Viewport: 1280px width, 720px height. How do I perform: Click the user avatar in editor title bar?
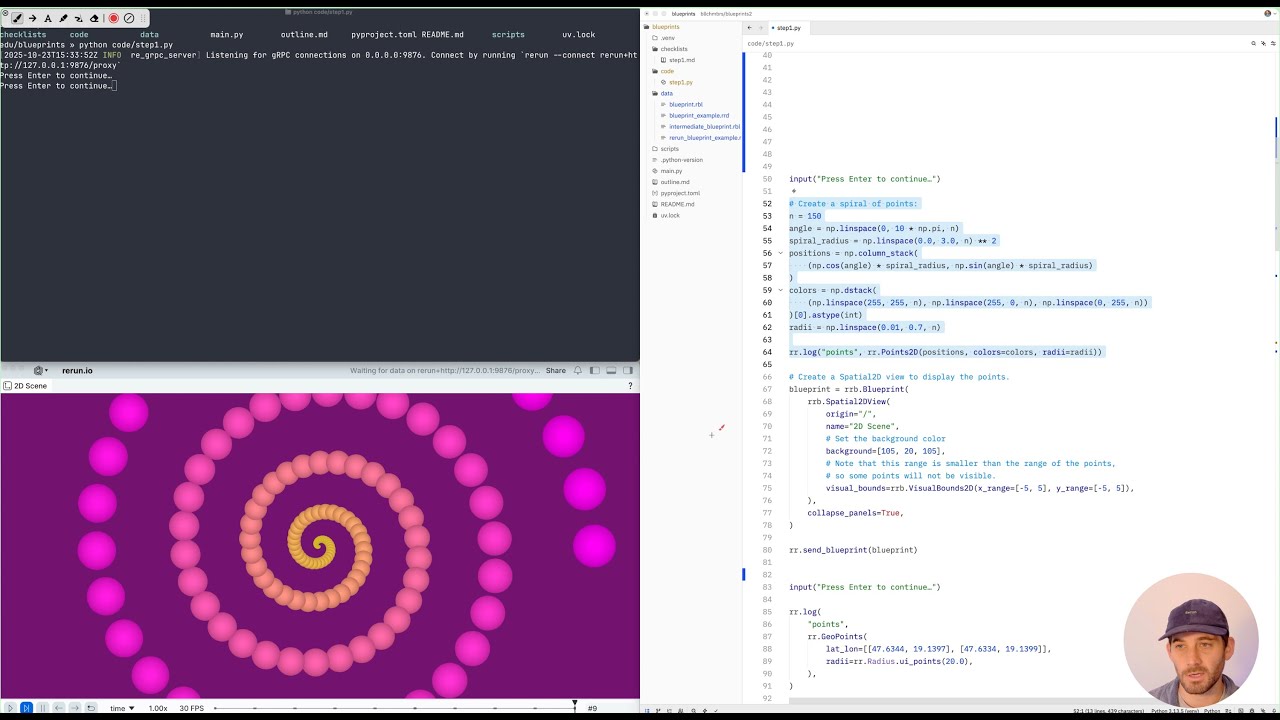pyautogui.click(x=1269, y=14)
